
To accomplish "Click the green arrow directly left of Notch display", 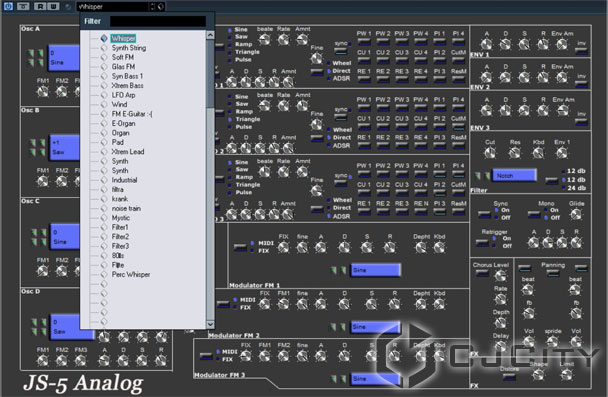I will [x=486, y=176].
